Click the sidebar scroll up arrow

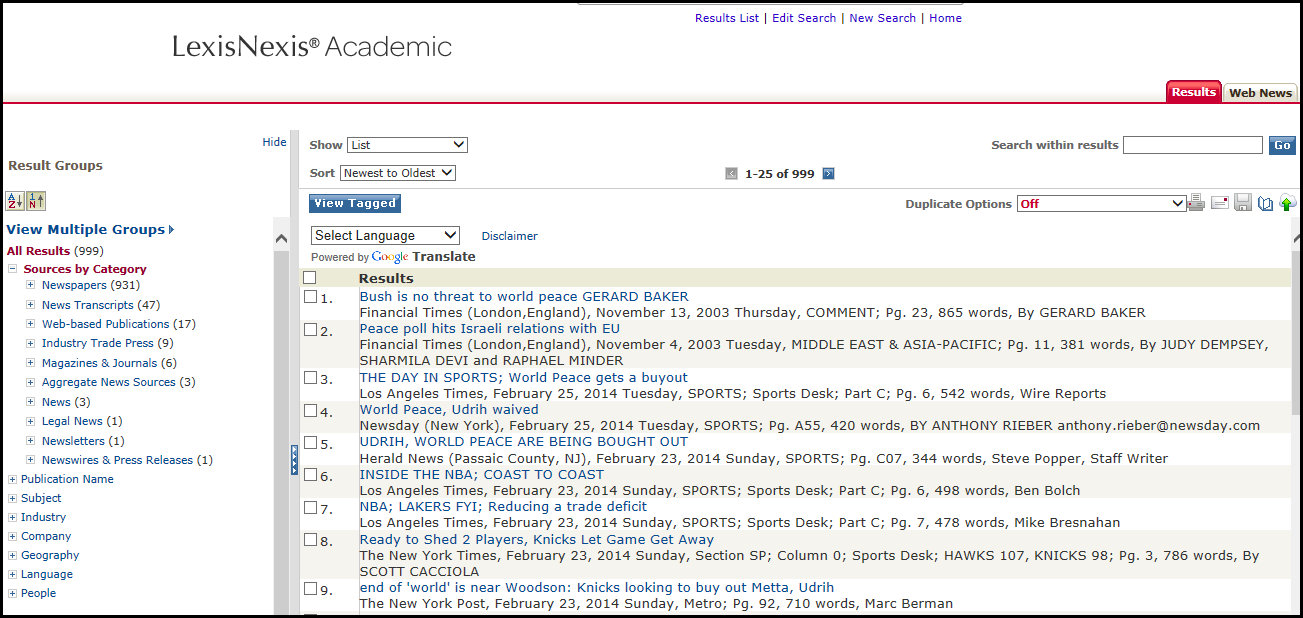[281, 239]
